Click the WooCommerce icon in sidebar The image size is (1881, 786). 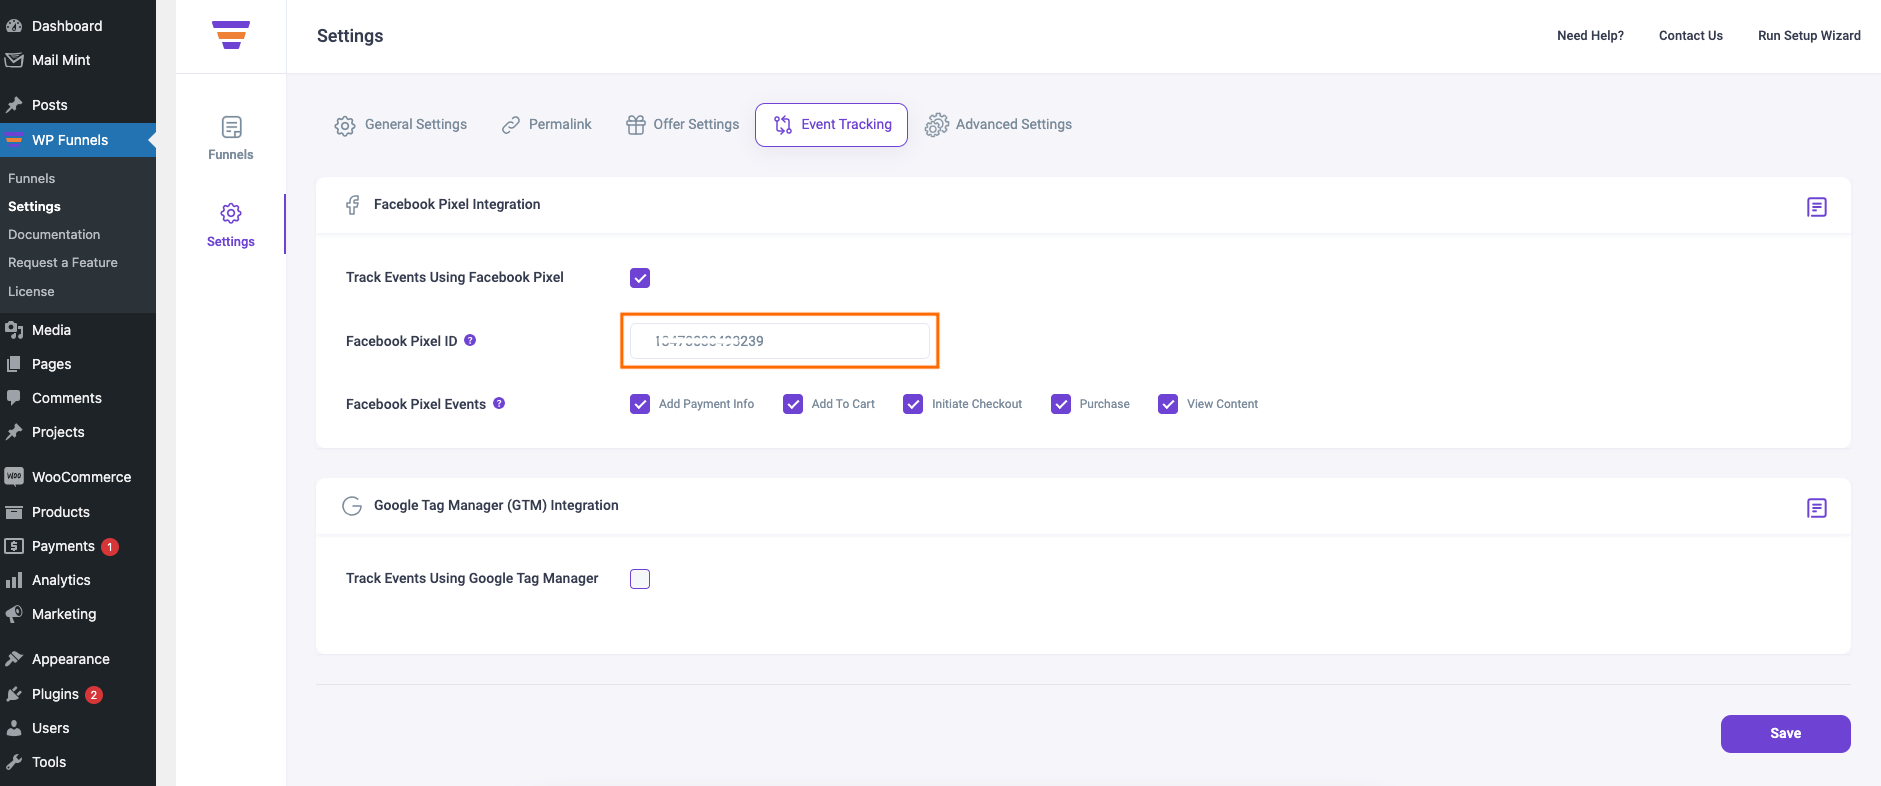14,477
